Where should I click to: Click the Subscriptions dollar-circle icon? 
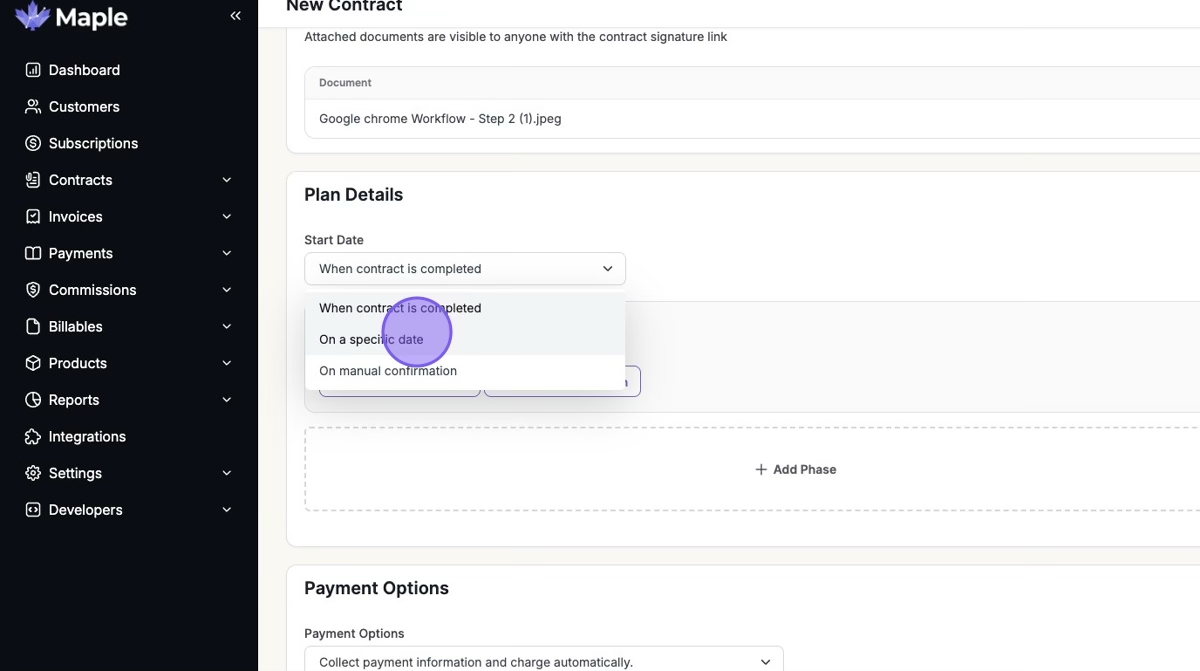click(x=33, y=143)
